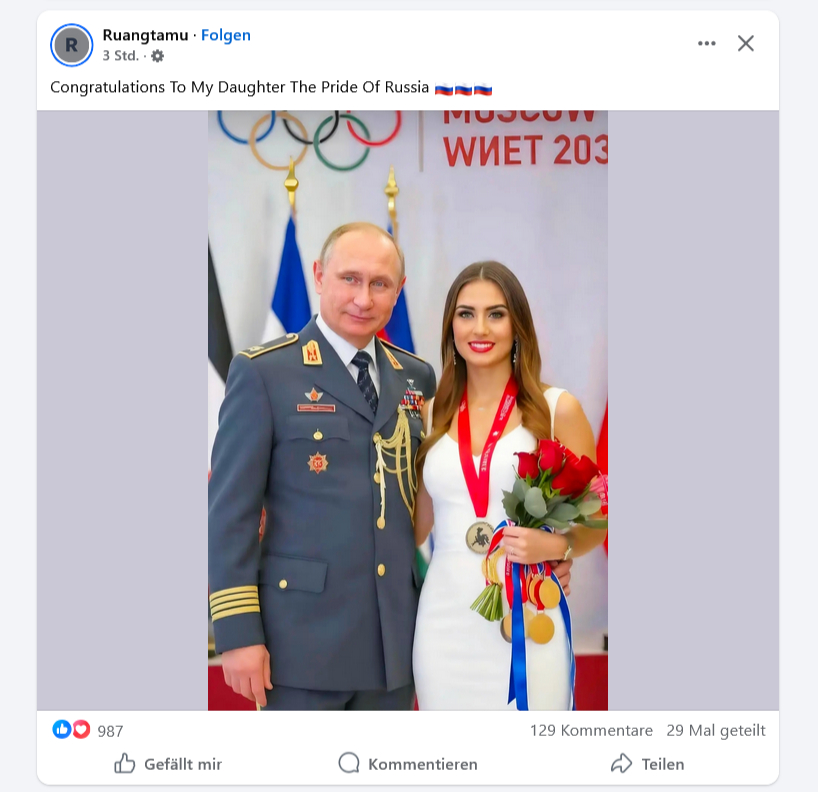Open the round R profile avatar
Viewport: 818px width, 792px height.
pos(71,45)
